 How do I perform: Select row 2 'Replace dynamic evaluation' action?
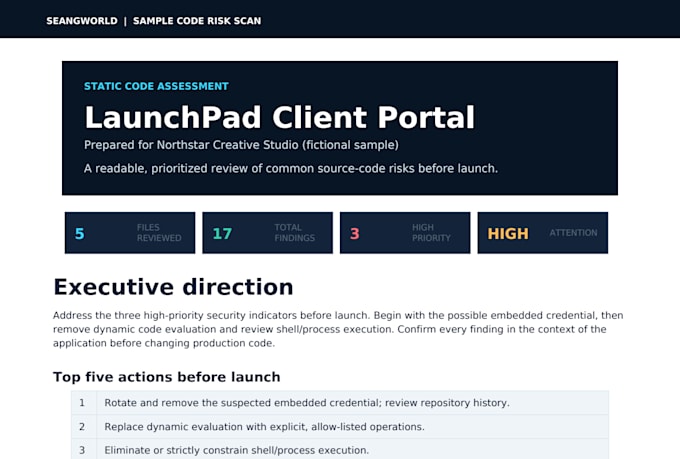(340, 426)
